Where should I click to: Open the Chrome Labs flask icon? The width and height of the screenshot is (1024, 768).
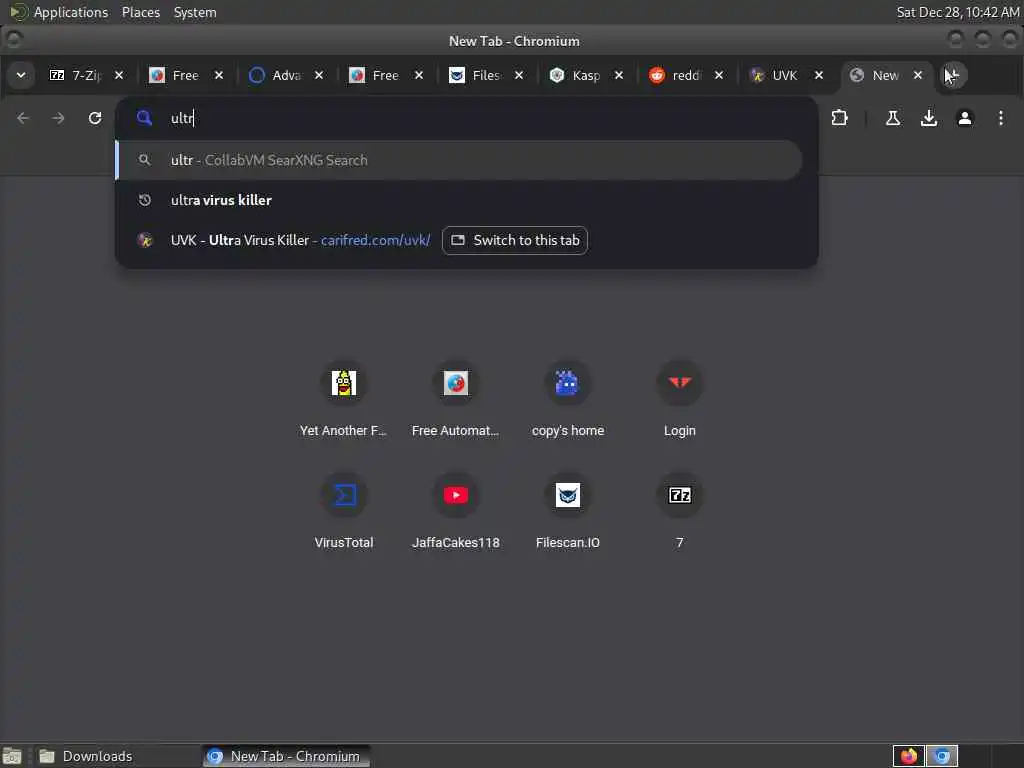893,118
